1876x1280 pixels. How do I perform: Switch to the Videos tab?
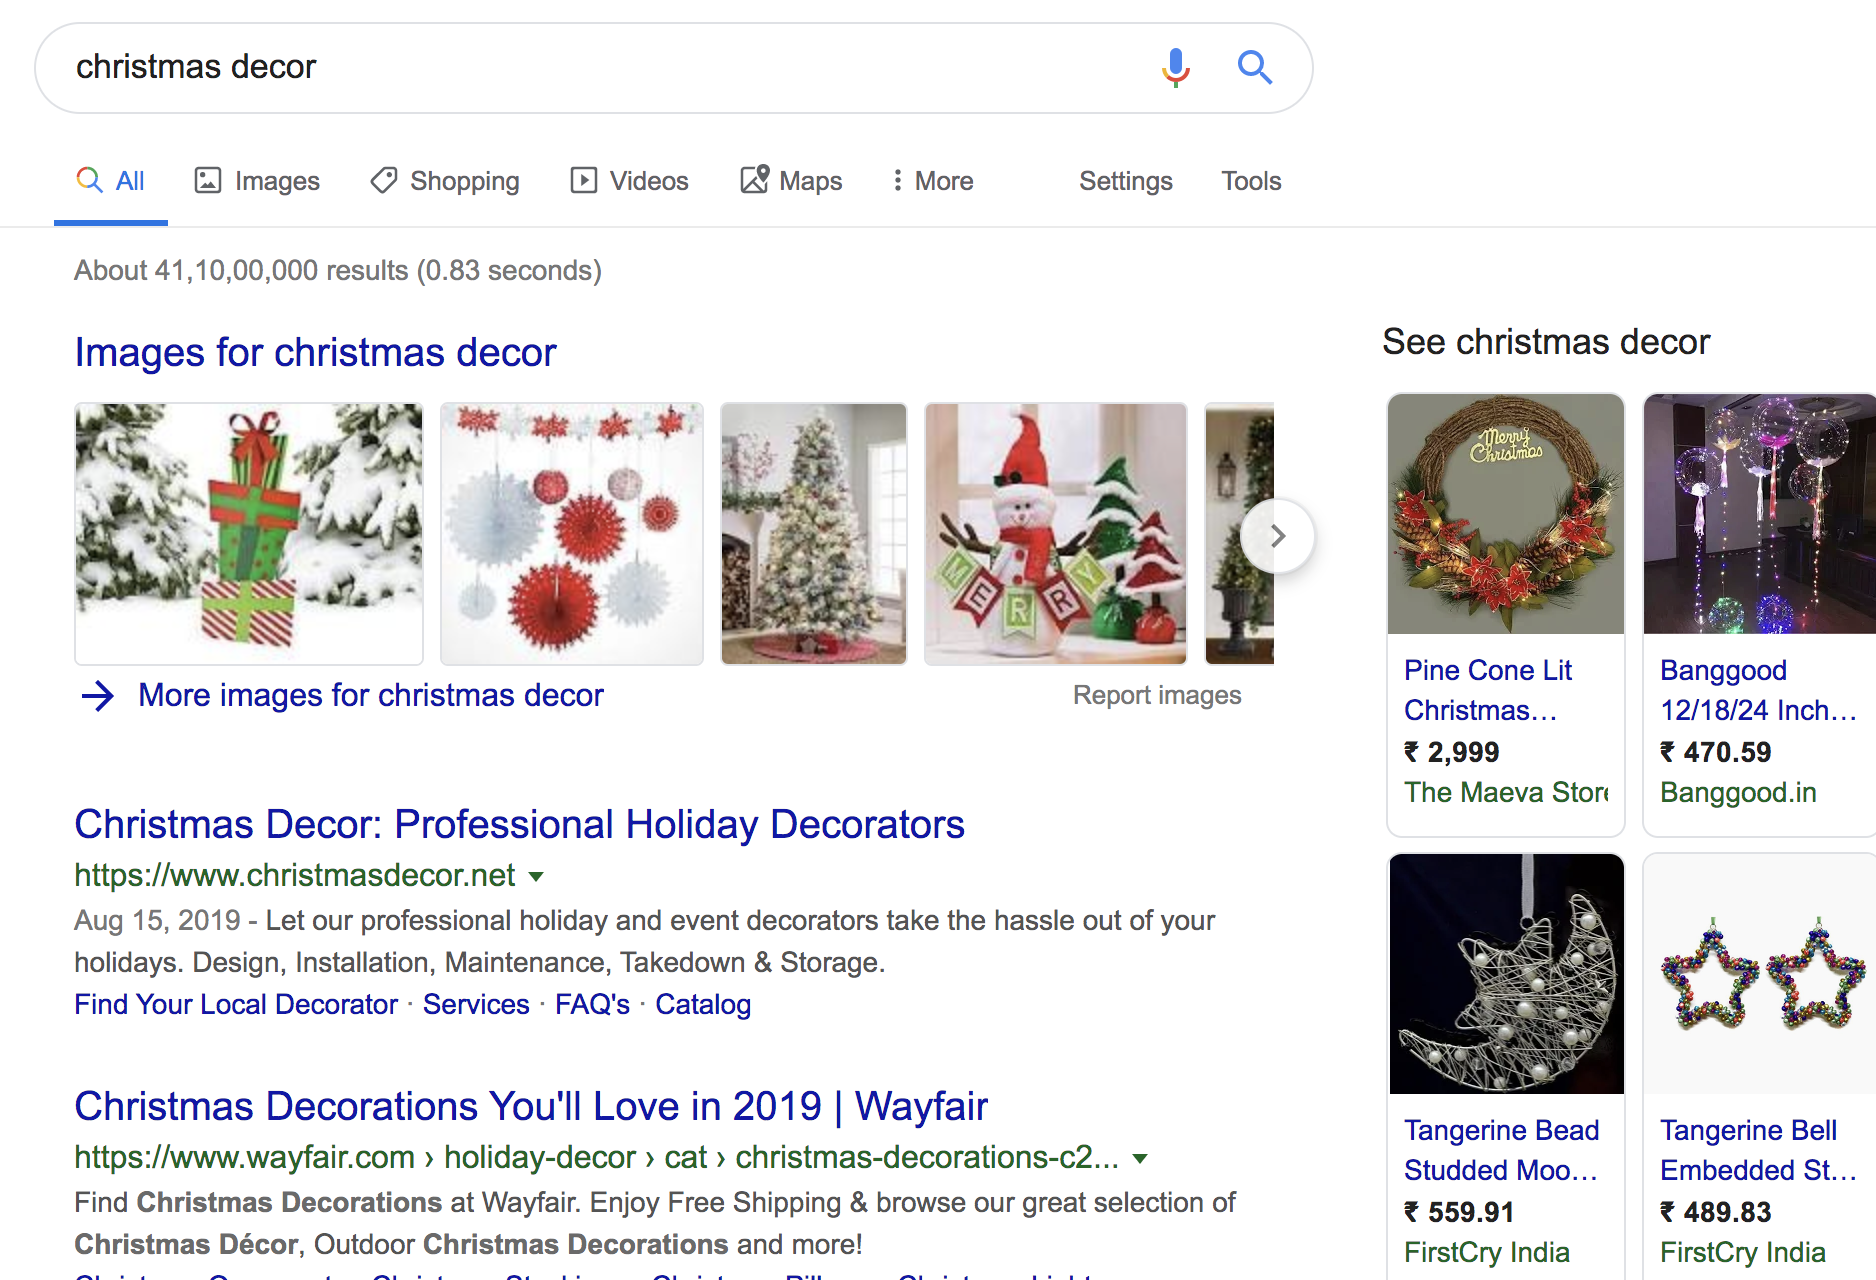point(629,181)
